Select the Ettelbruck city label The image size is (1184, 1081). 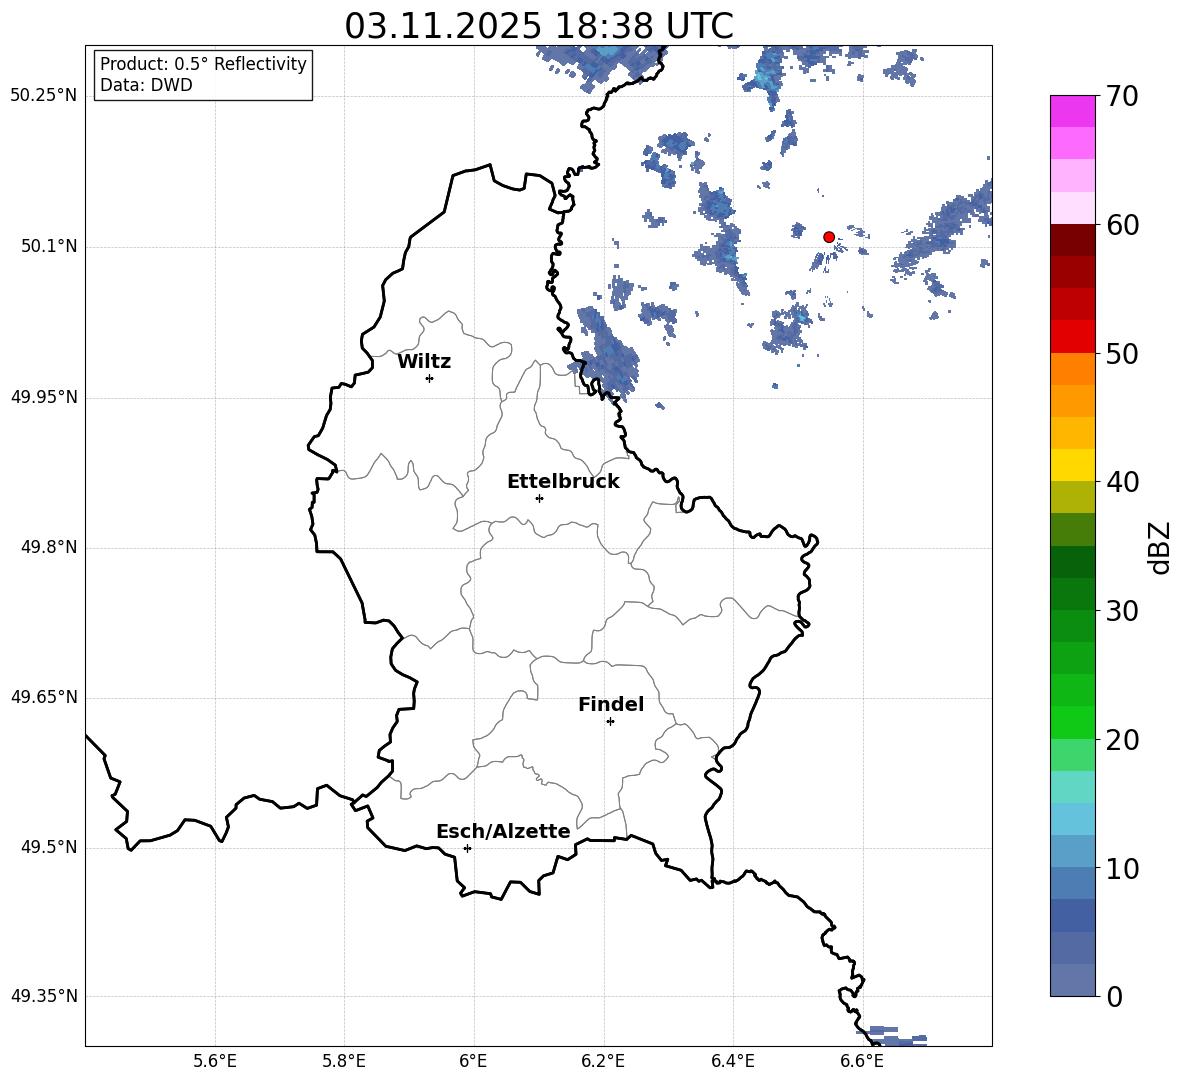pyautogui.click(x=563, y=482)
